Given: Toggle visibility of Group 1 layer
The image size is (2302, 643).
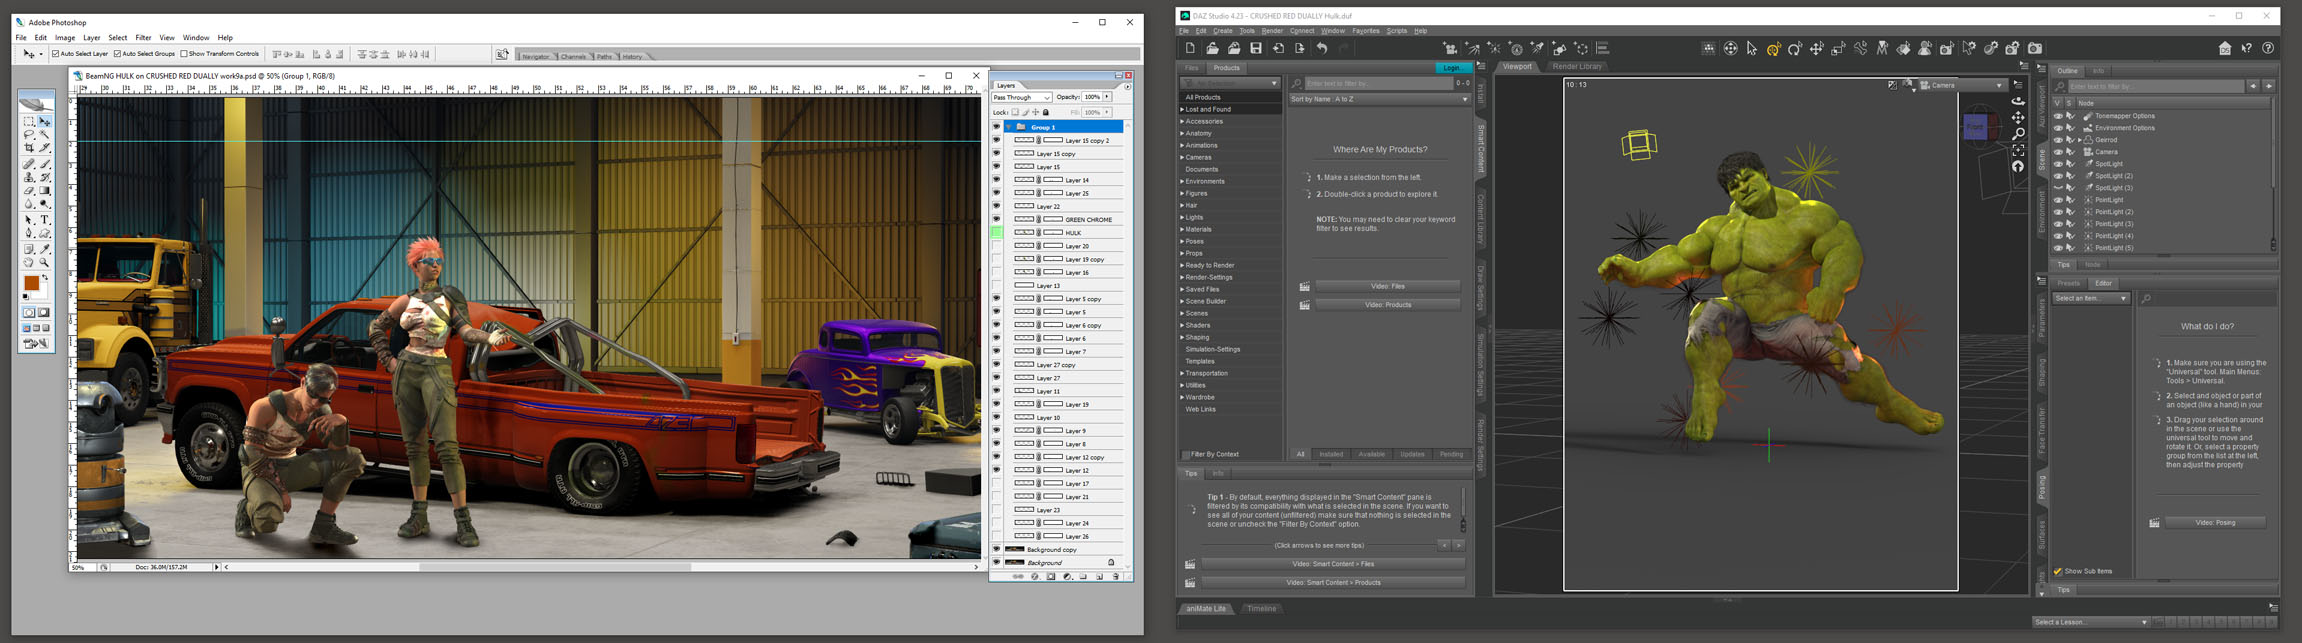Looking at the screenshot, I should pos(996,127).
